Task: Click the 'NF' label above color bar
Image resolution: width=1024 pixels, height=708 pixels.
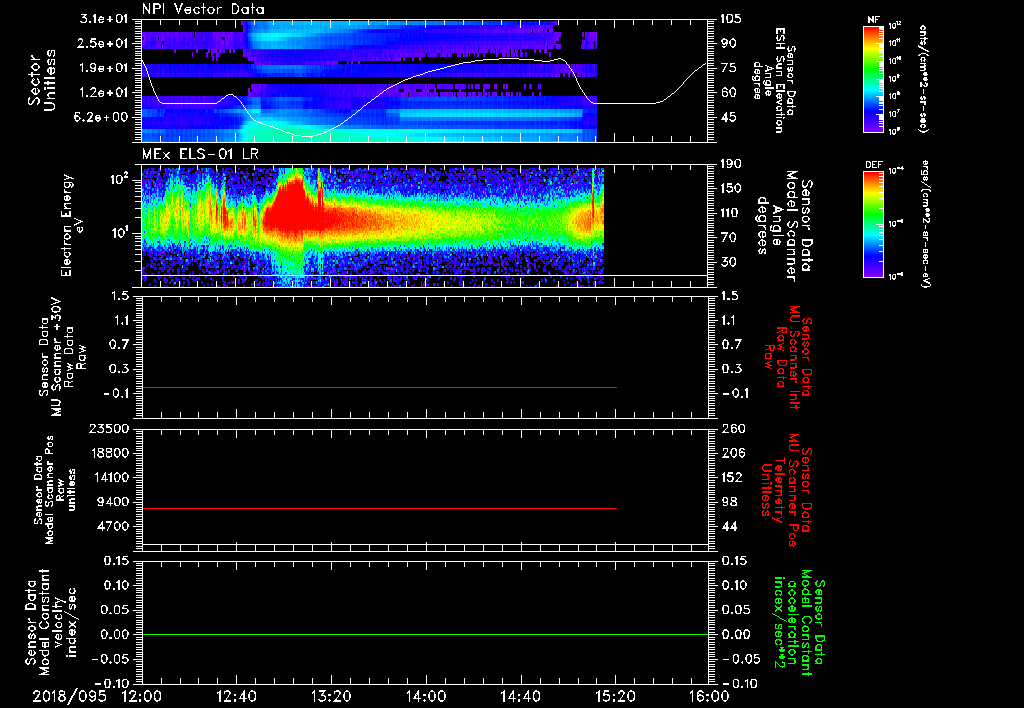Action: [874, 20]
